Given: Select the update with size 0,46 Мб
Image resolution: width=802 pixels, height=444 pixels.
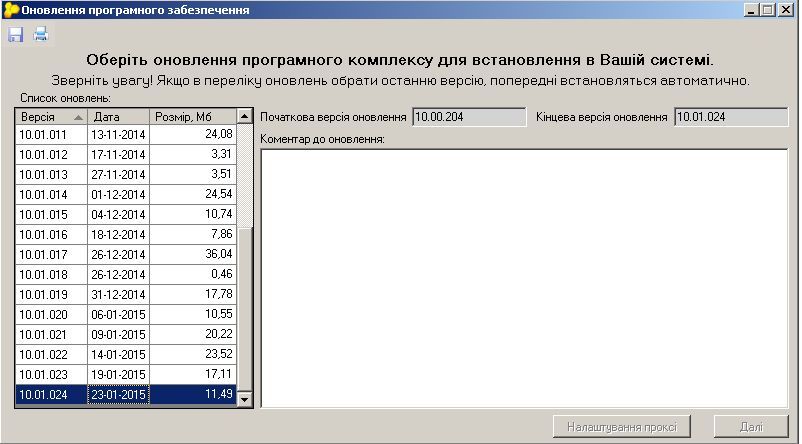Looking at the screenshot, I should (126, 275).
